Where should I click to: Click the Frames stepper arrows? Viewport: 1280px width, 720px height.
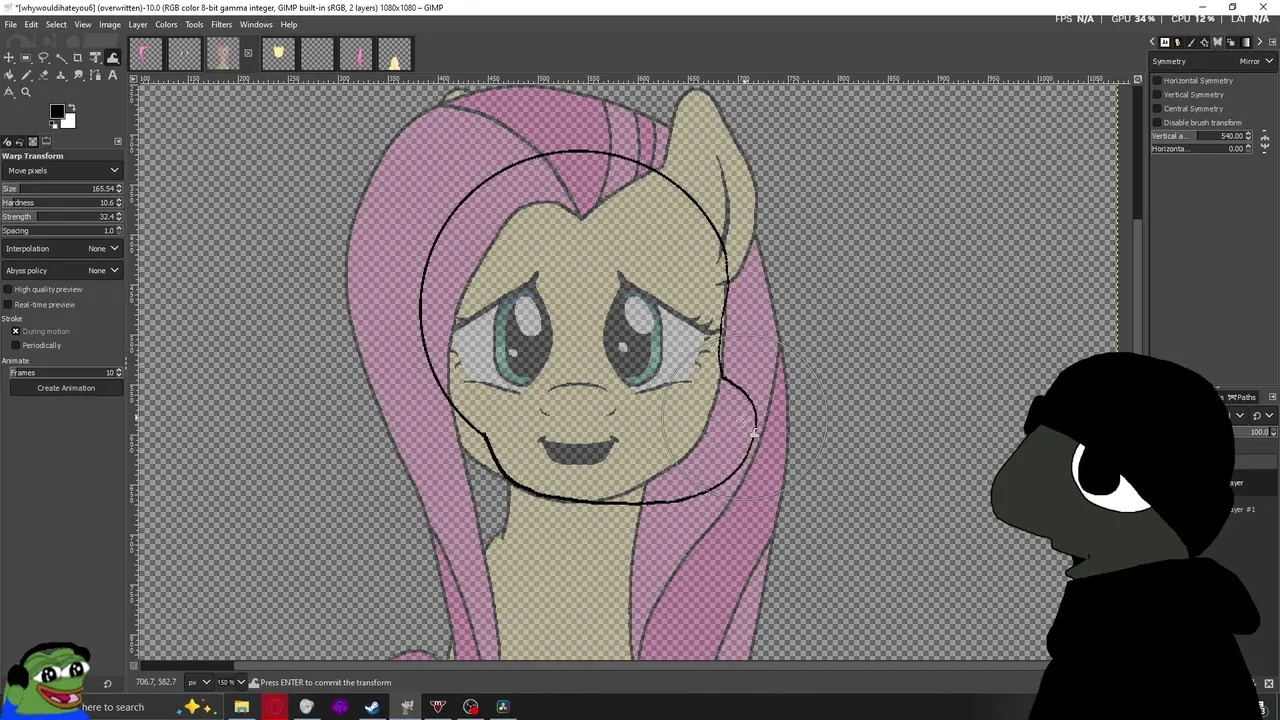click(x=119, y=372)
